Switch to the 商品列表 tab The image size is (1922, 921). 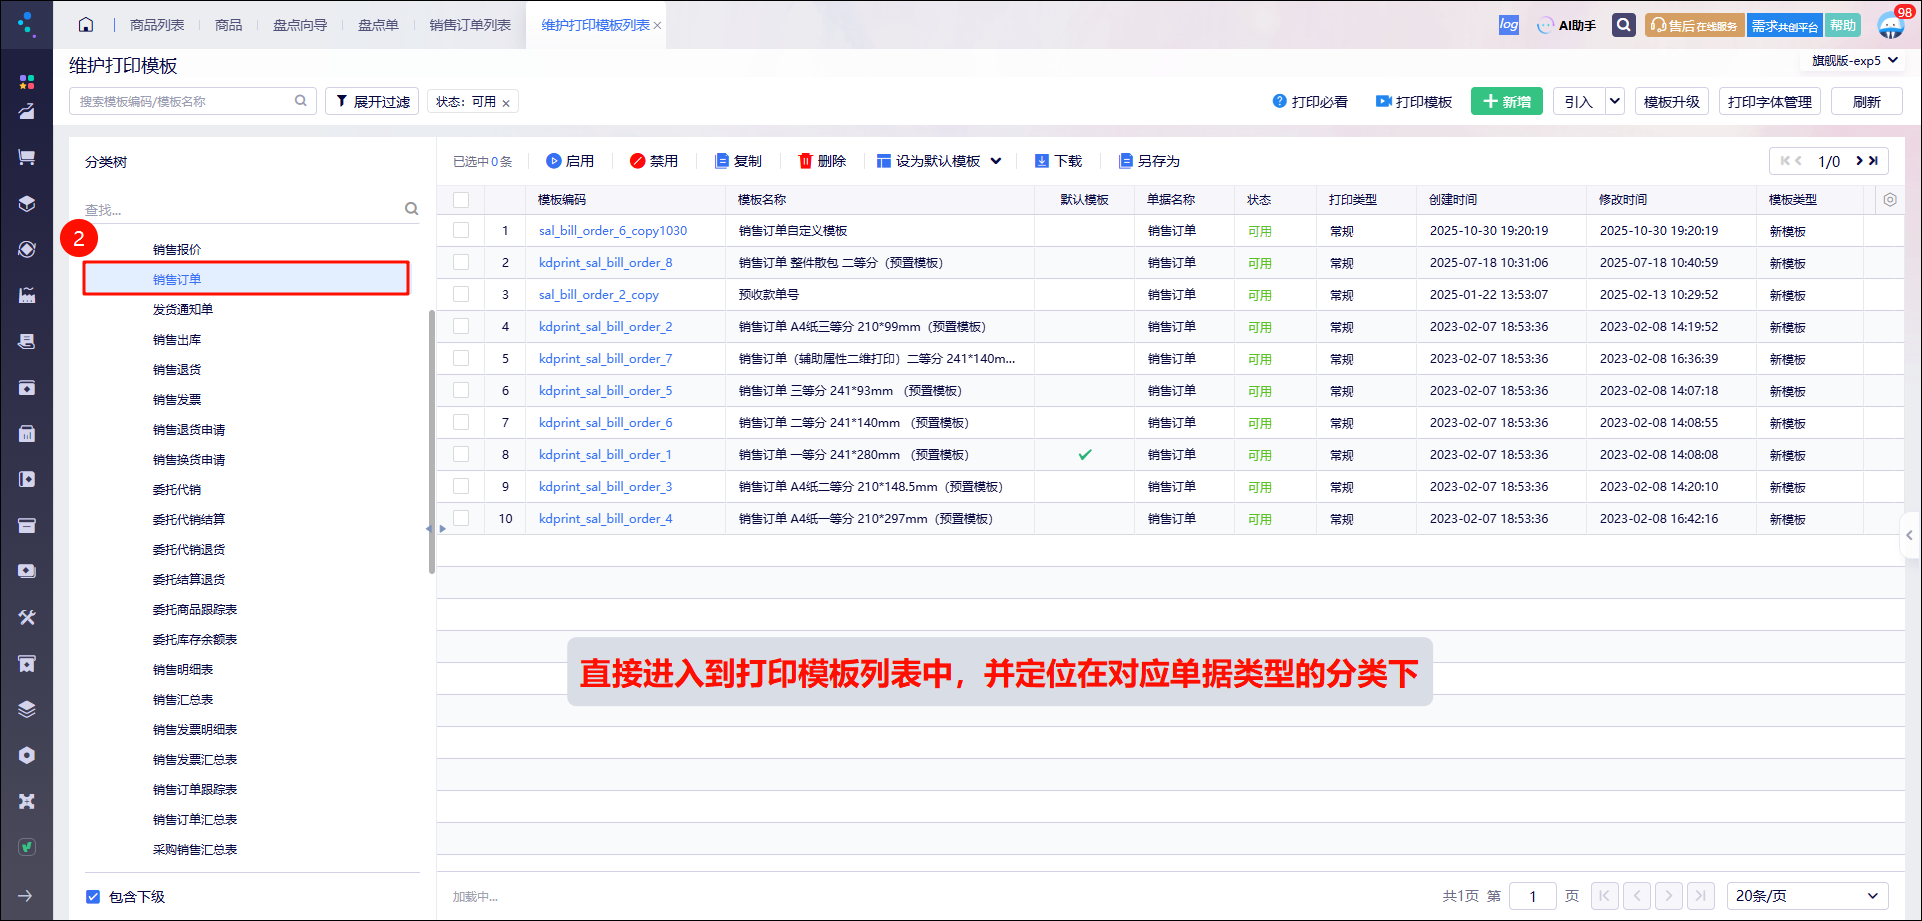pyautogui.click(x=157, y=25)
